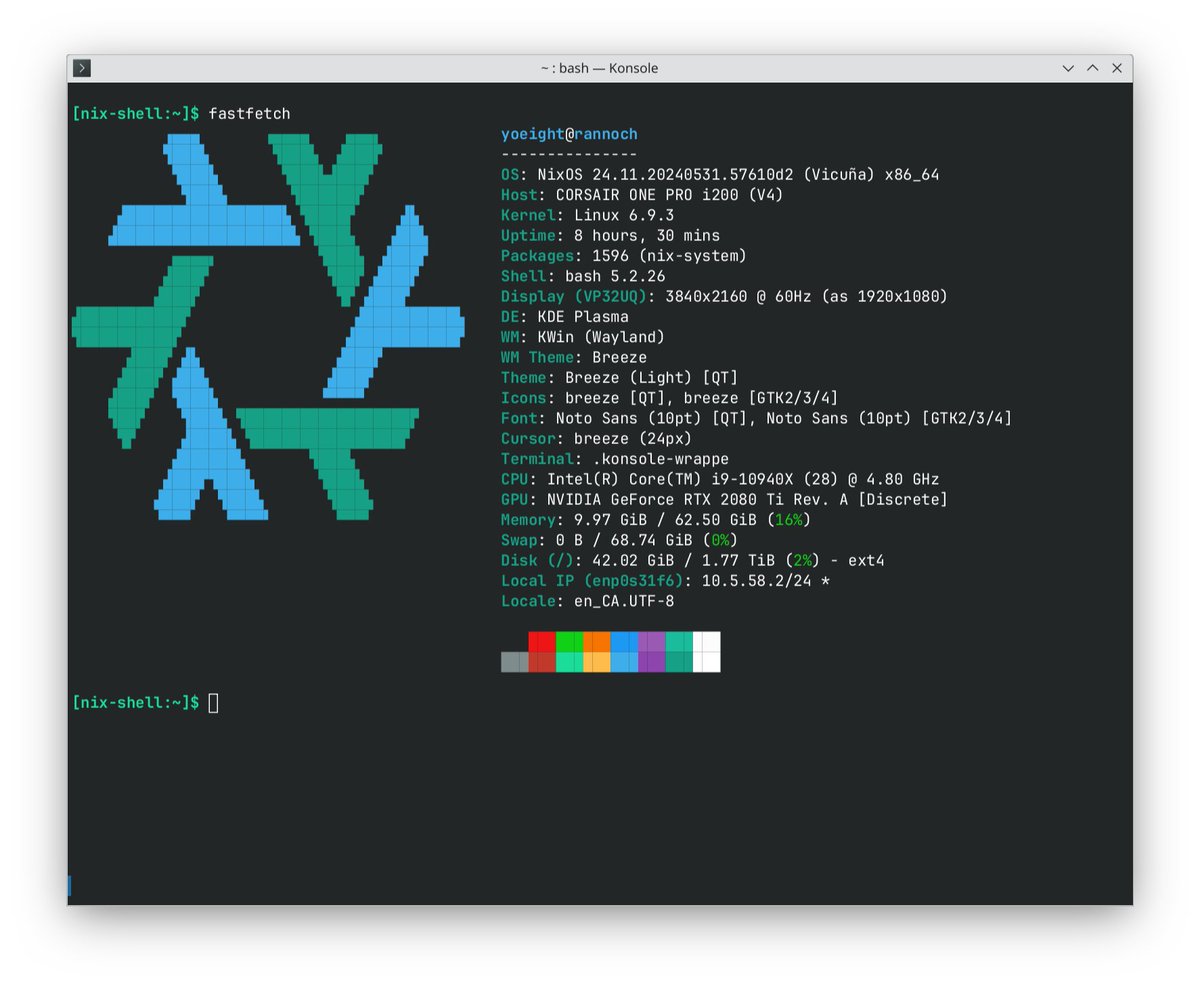The height and width of the screenshot is (985, 1200).
Task: Click the Shell line 'bash 5.2.26'
Action: coord(583,276)
